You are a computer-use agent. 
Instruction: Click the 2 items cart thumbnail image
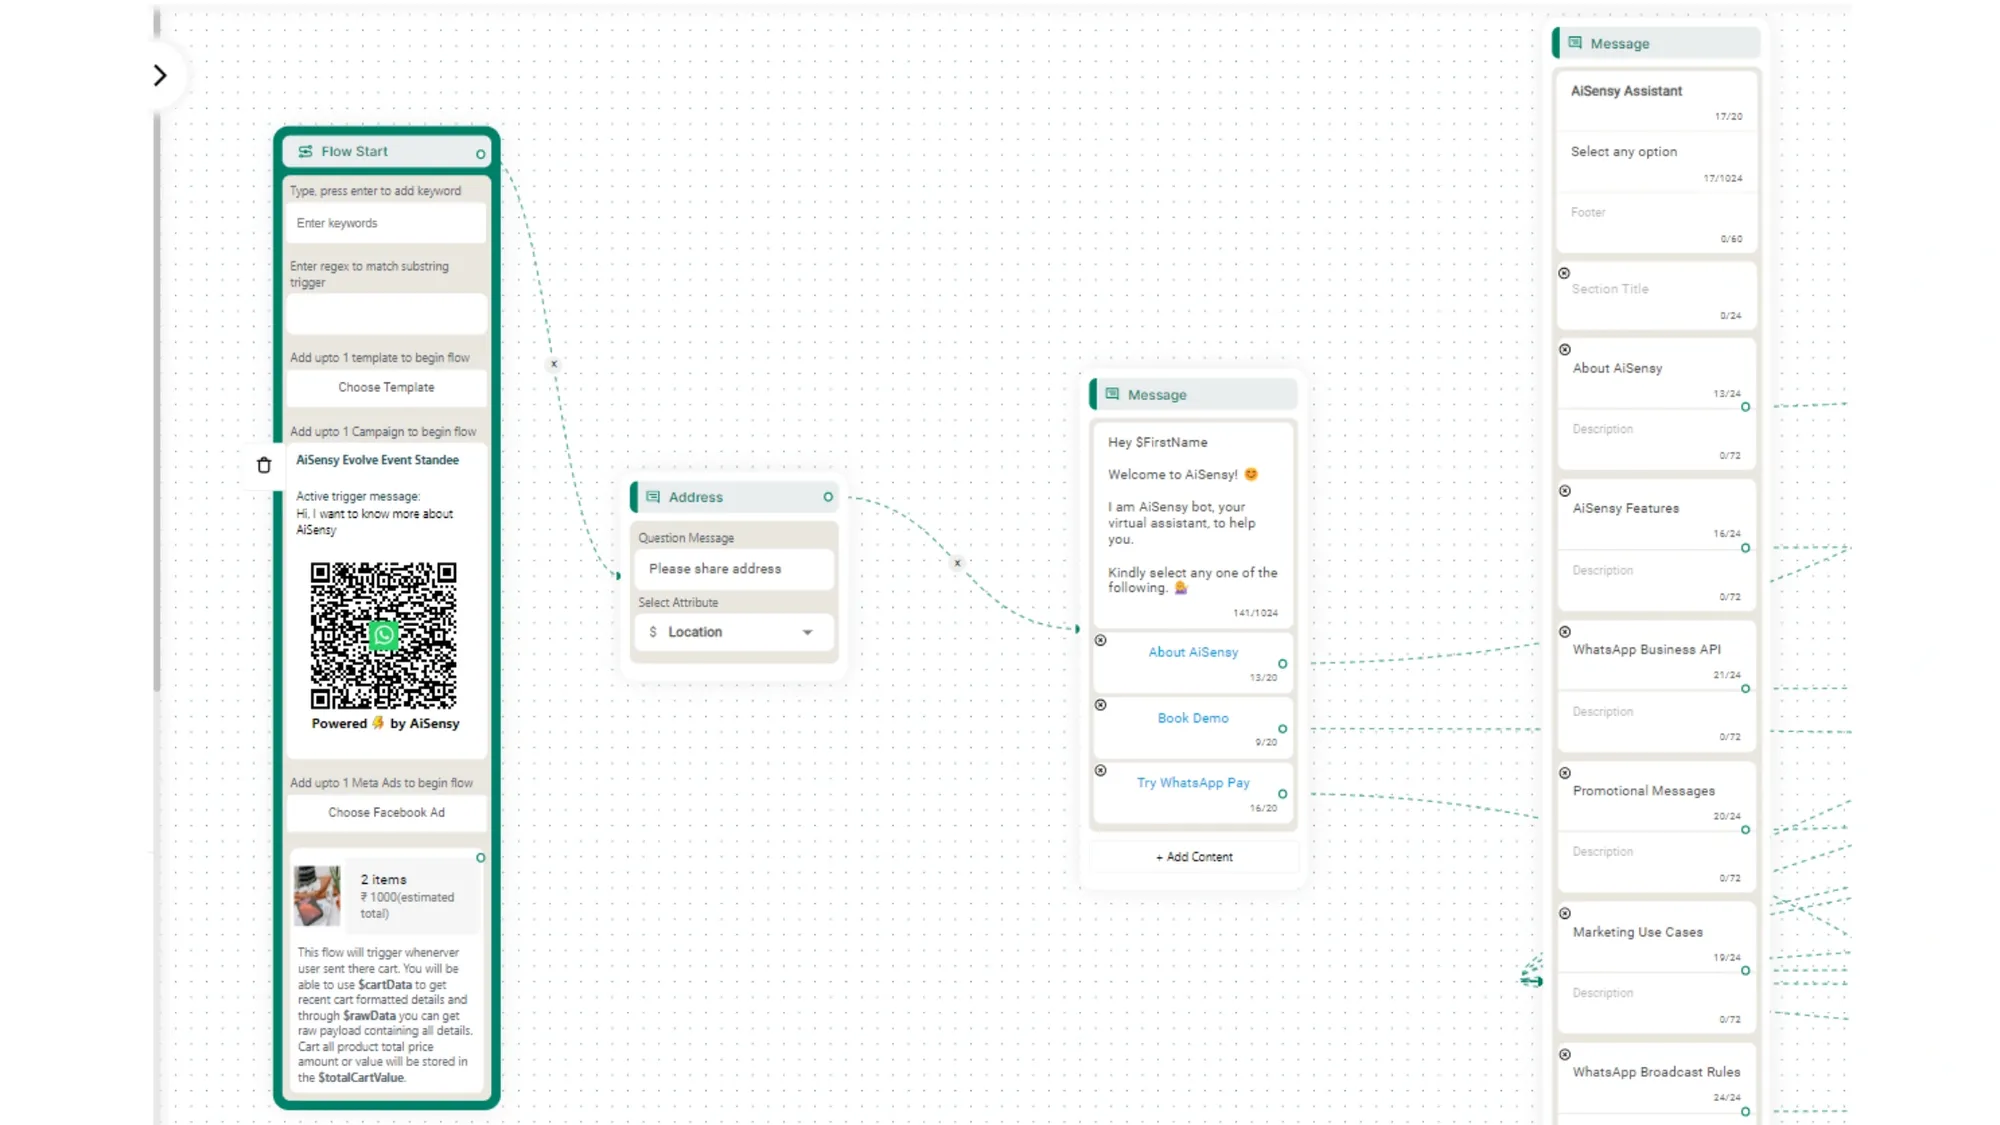pyautogui.click(x=317, y=895)
